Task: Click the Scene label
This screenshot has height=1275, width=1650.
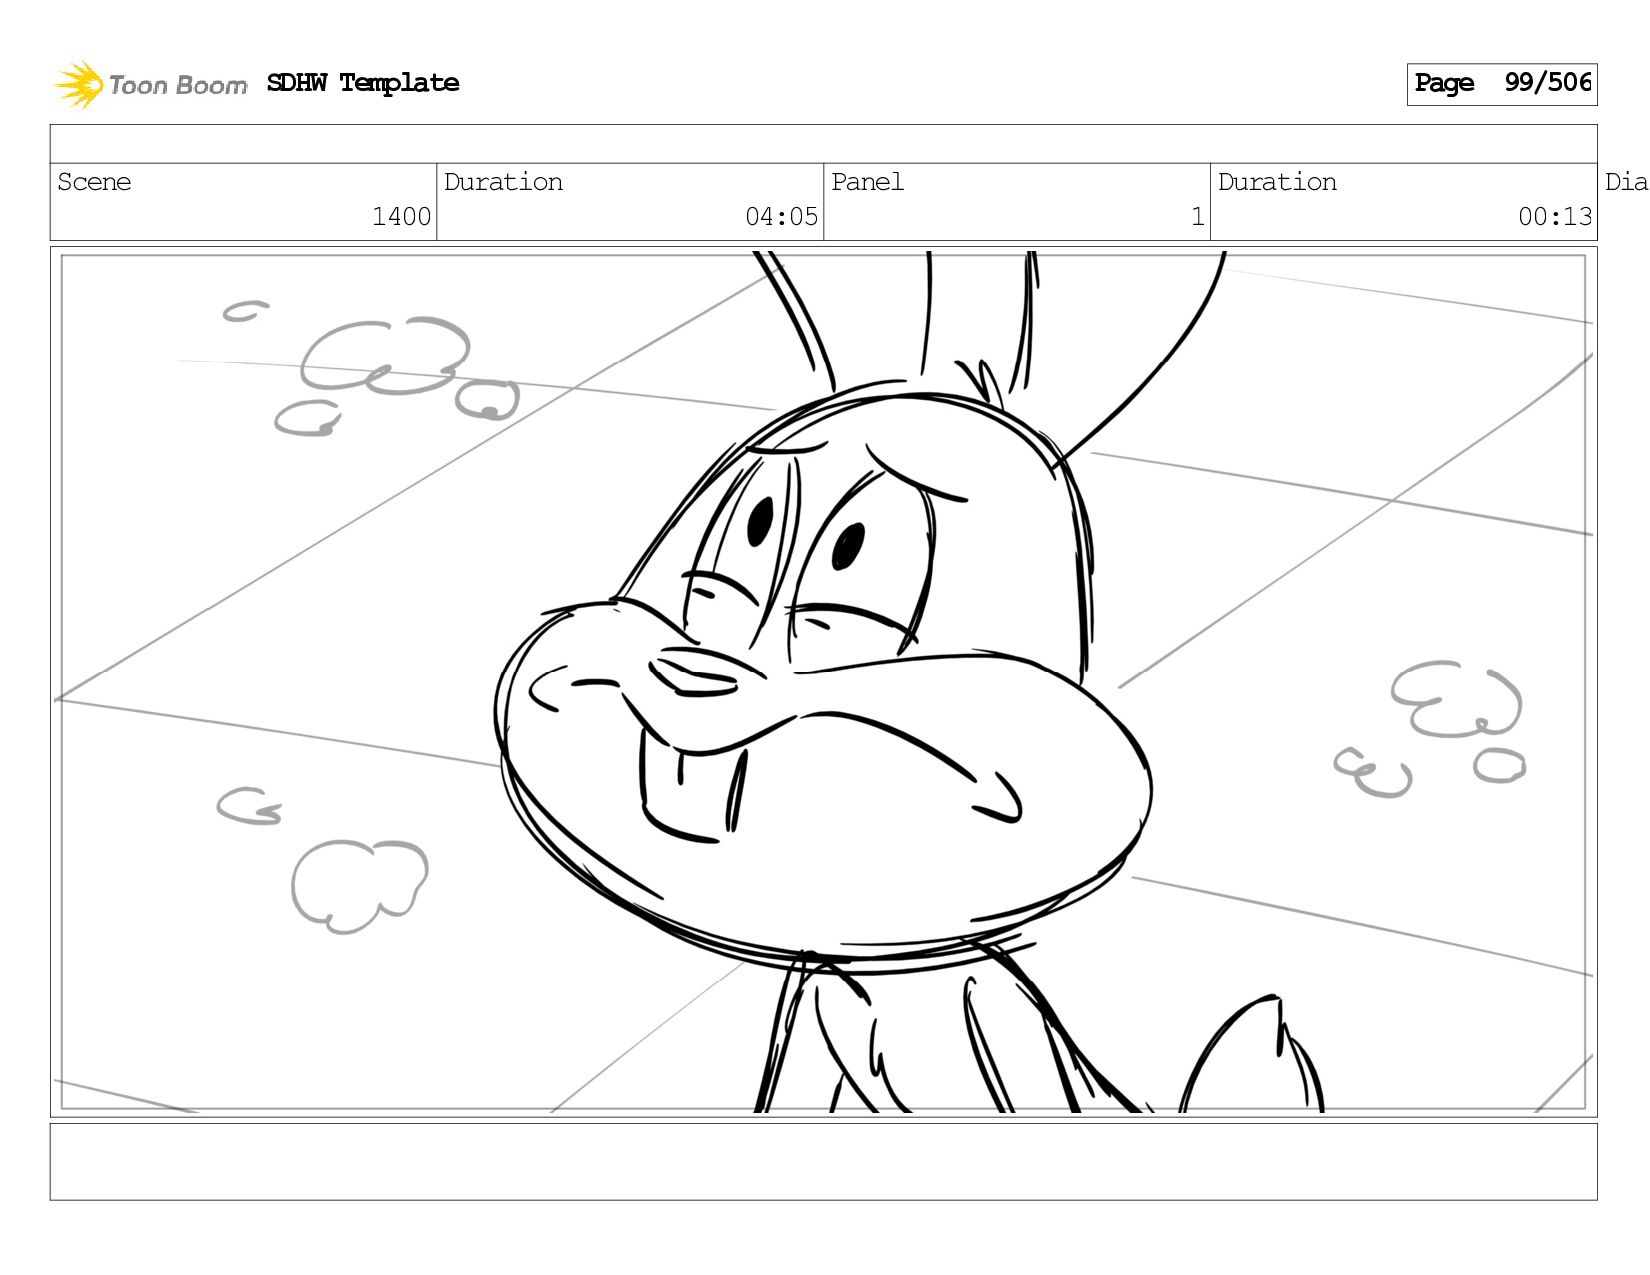Action: [x=94, y=182]
